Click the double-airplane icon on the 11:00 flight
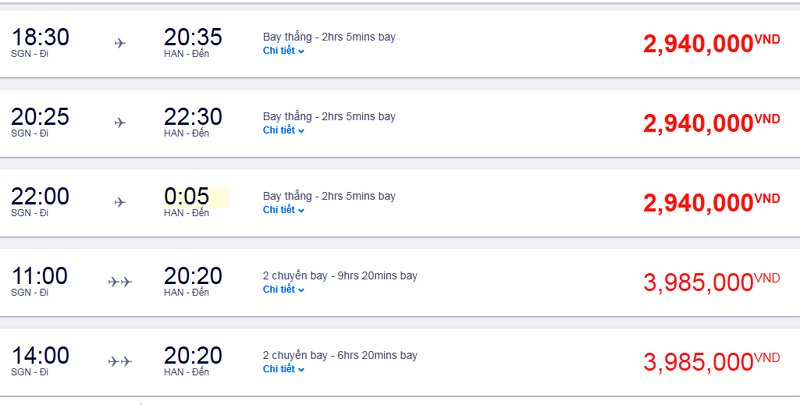Viewport: 800px width, 405px height. click(x=120, y=282)
